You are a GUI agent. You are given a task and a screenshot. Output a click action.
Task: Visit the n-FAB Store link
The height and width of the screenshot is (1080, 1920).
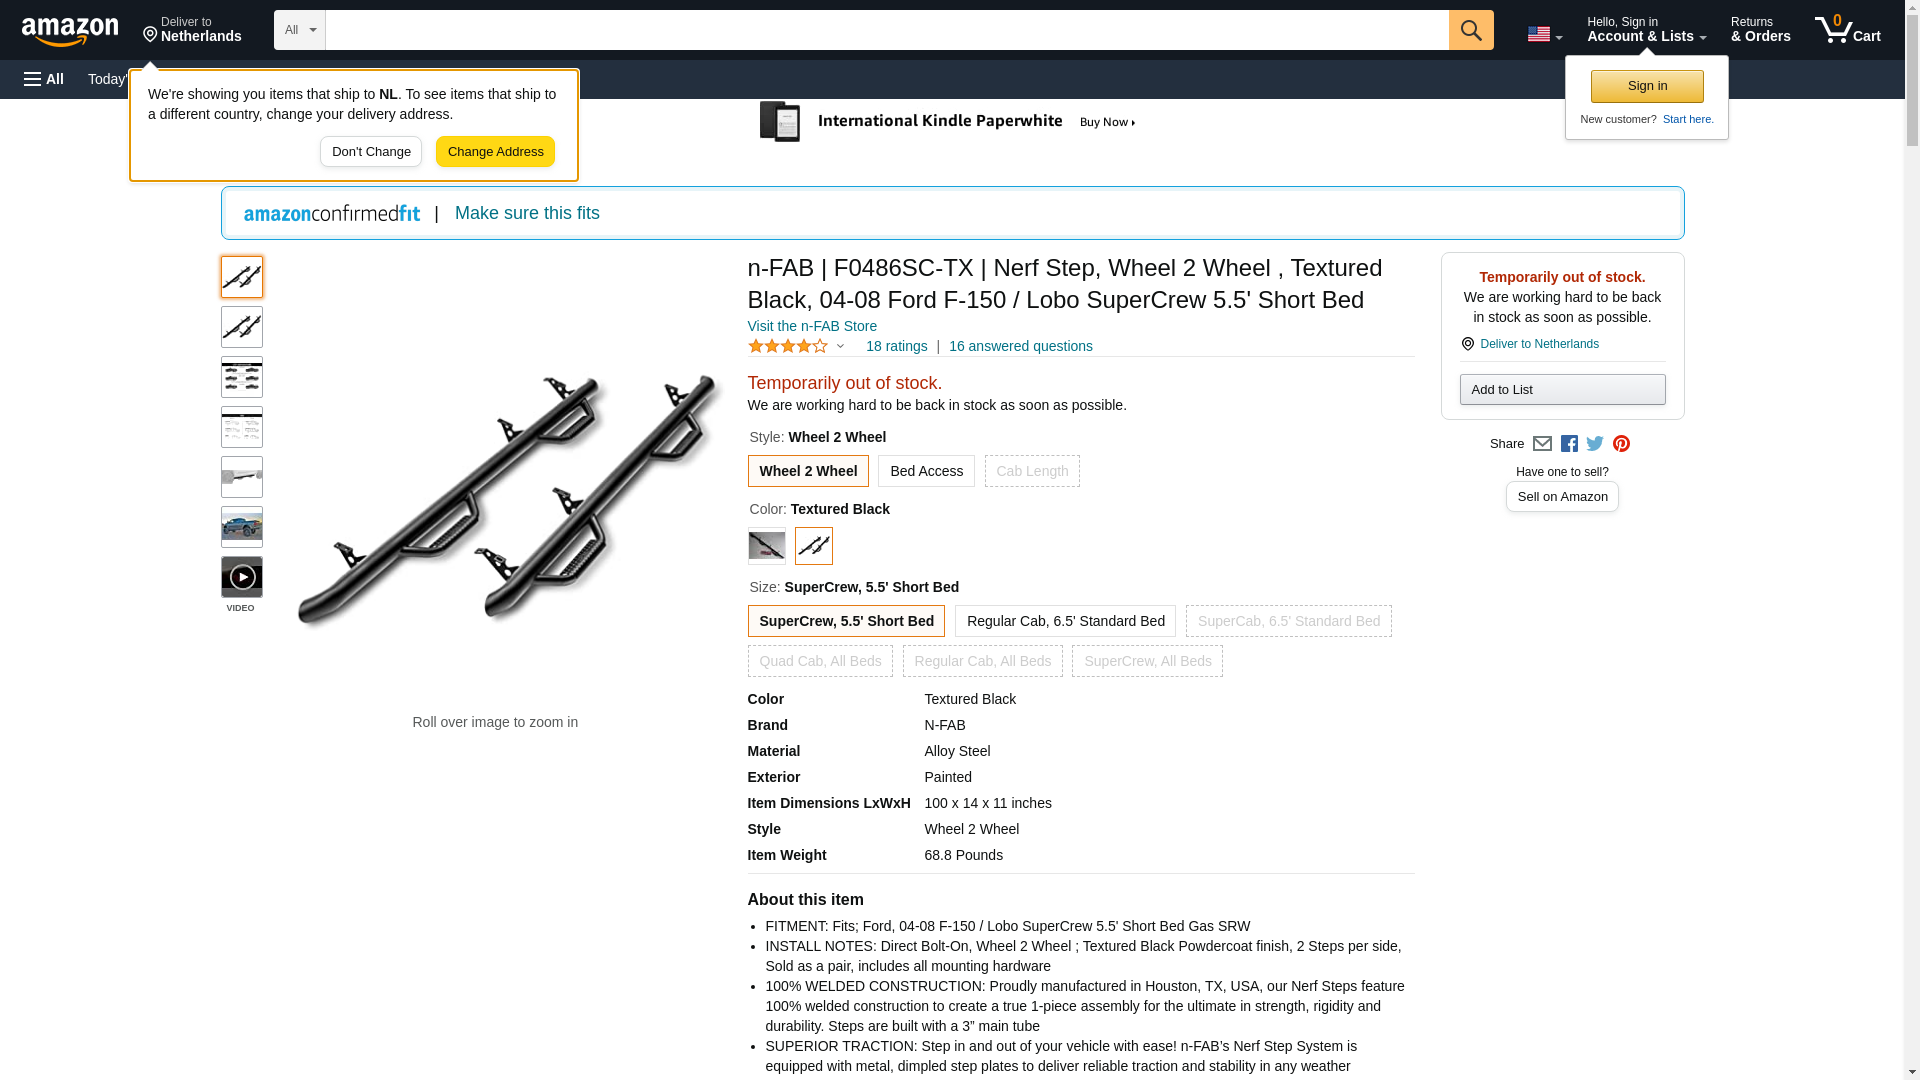pyautogui.click(x=812, y=326)
